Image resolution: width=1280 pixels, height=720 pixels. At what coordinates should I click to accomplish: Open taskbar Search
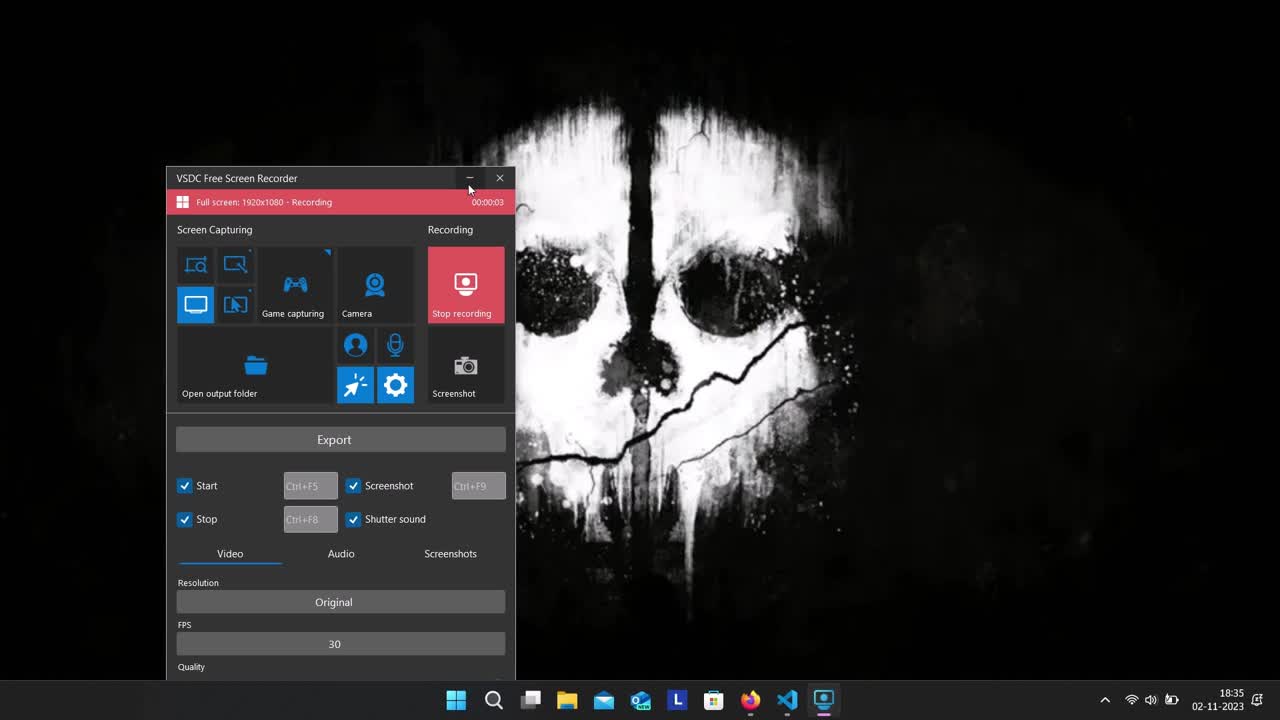coord(493,700)
